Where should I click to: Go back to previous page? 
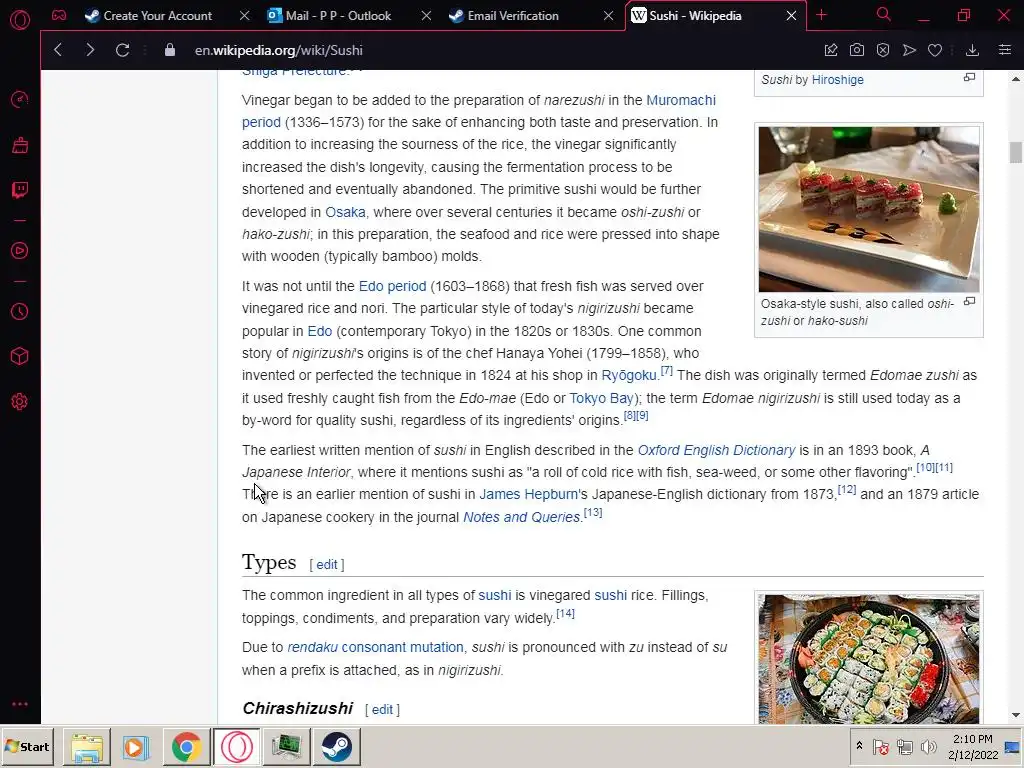click(58, 50)
